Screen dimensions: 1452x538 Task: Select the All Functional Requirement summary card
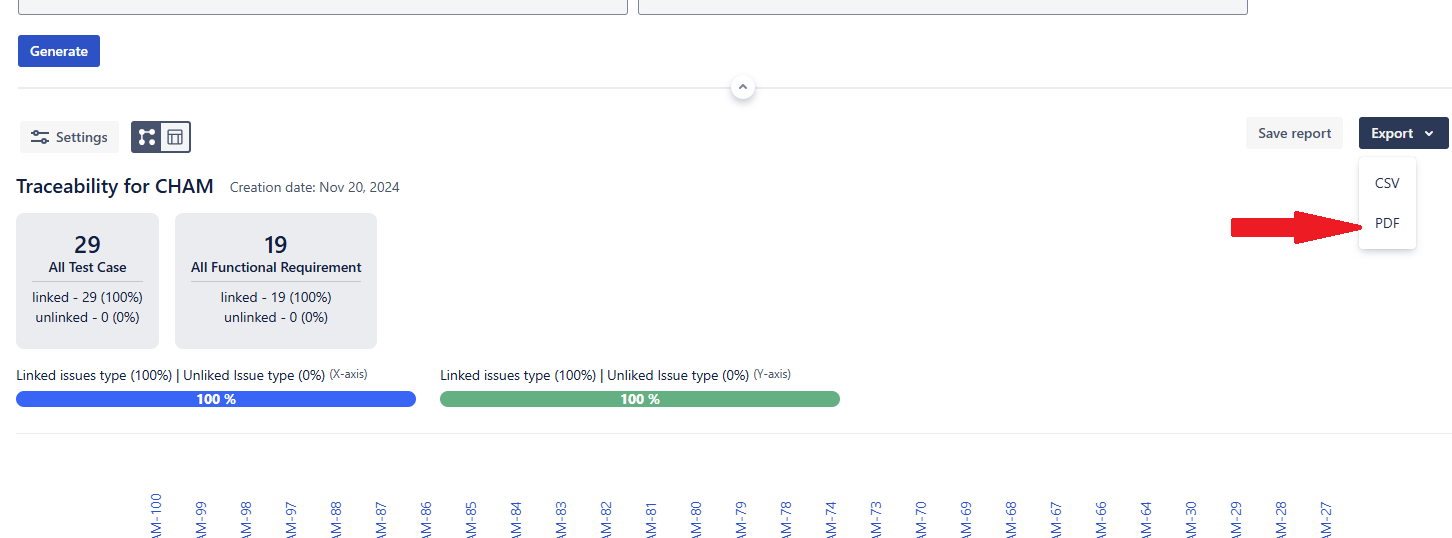(276, 280)
